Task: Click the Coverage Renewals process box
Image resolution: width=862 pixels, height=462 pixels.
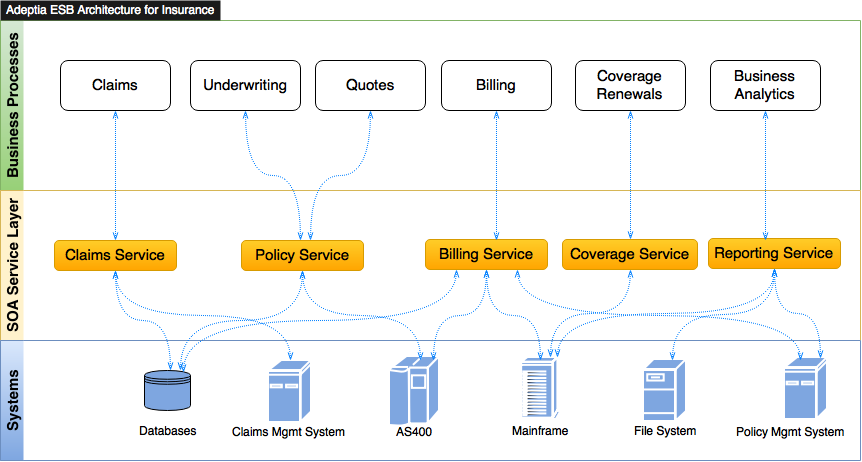Action: pos(630,85)
